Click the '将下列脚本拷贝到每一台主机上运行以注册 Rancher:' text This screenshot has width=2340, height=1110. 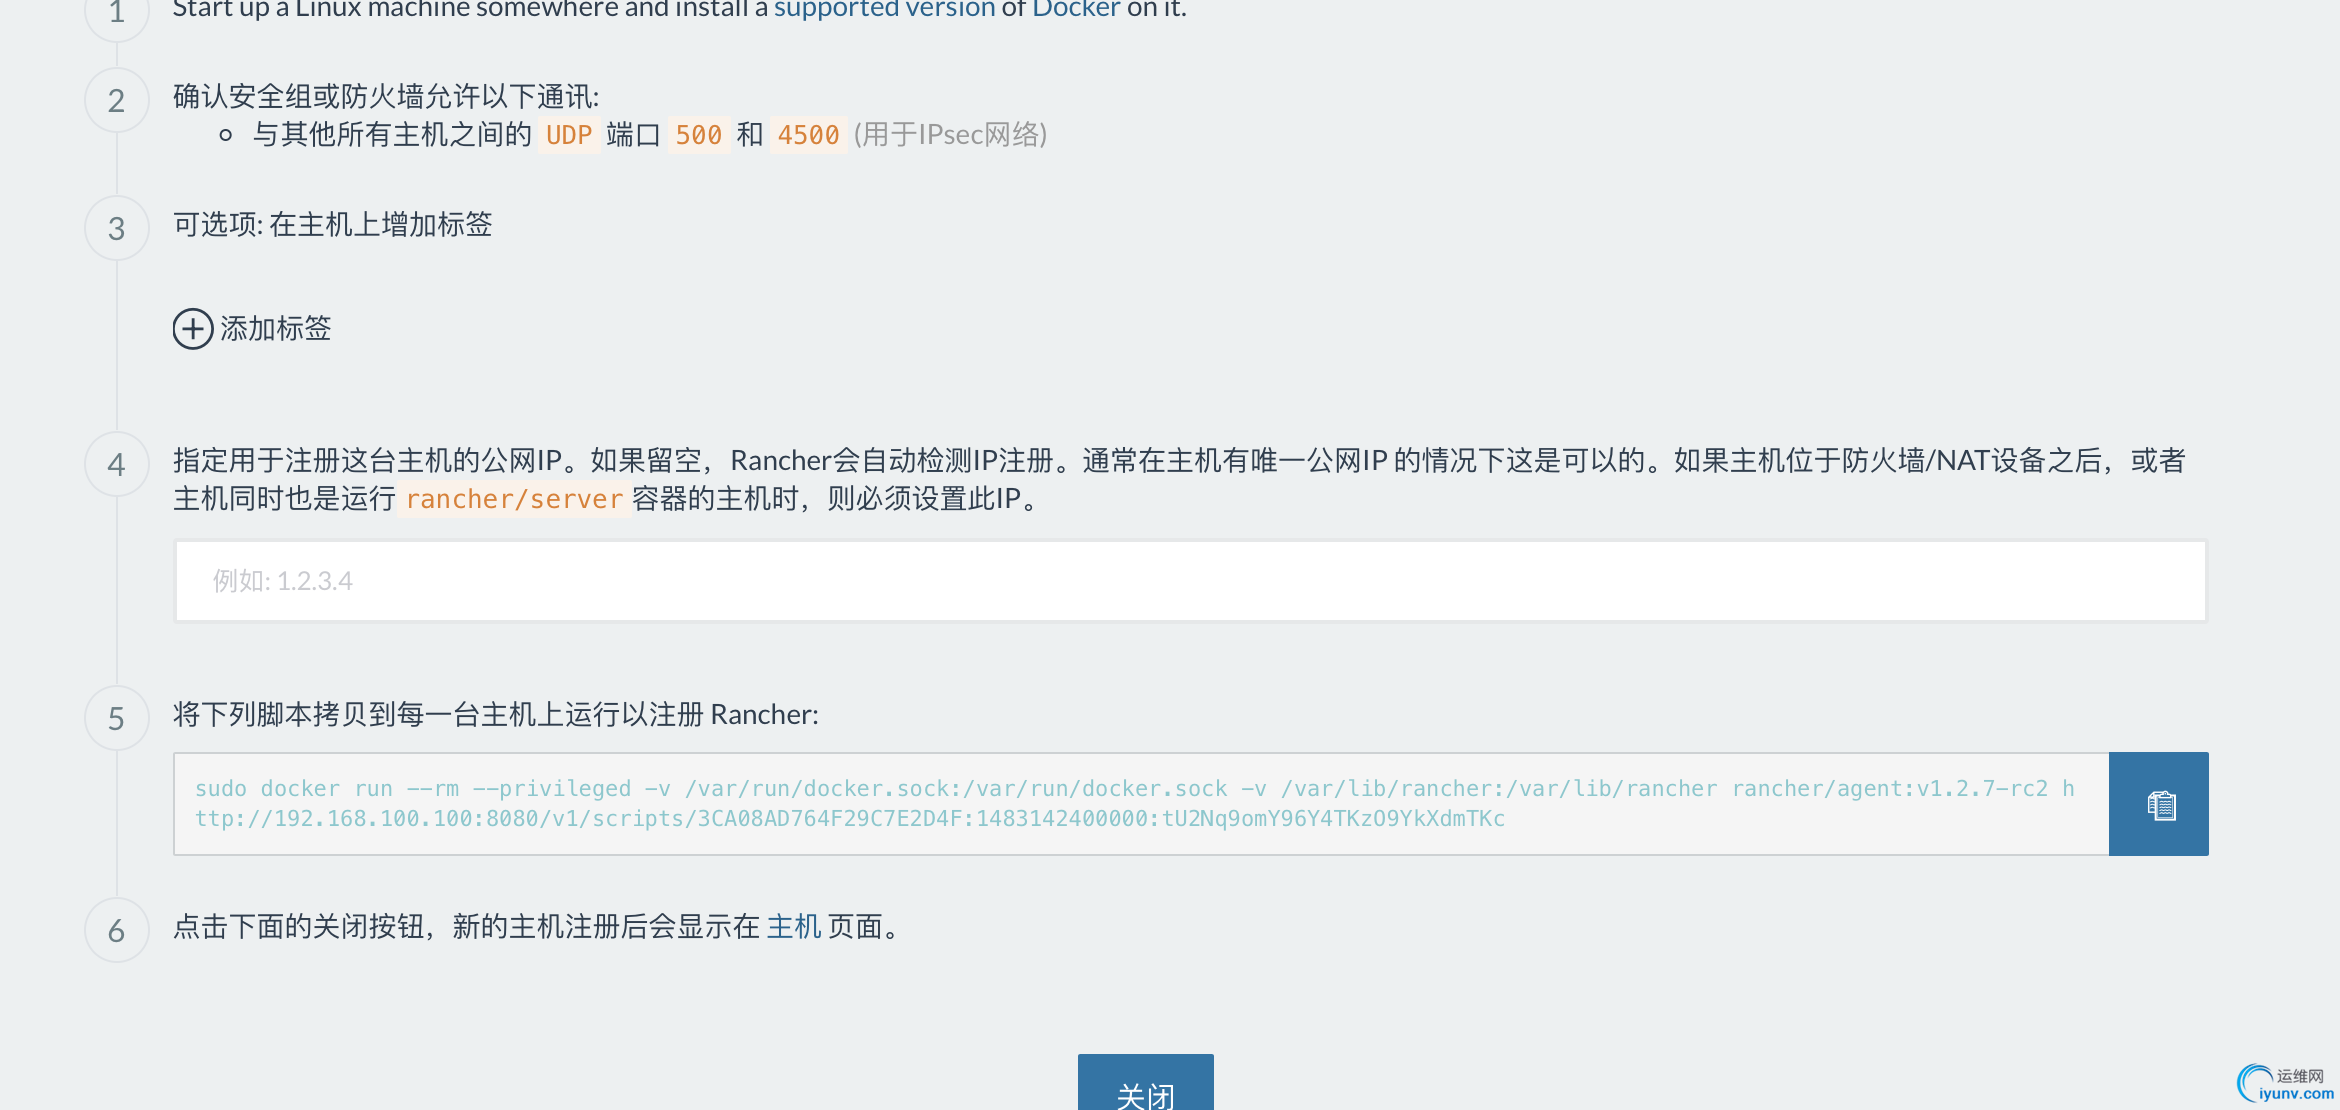[x=496, y=715]
